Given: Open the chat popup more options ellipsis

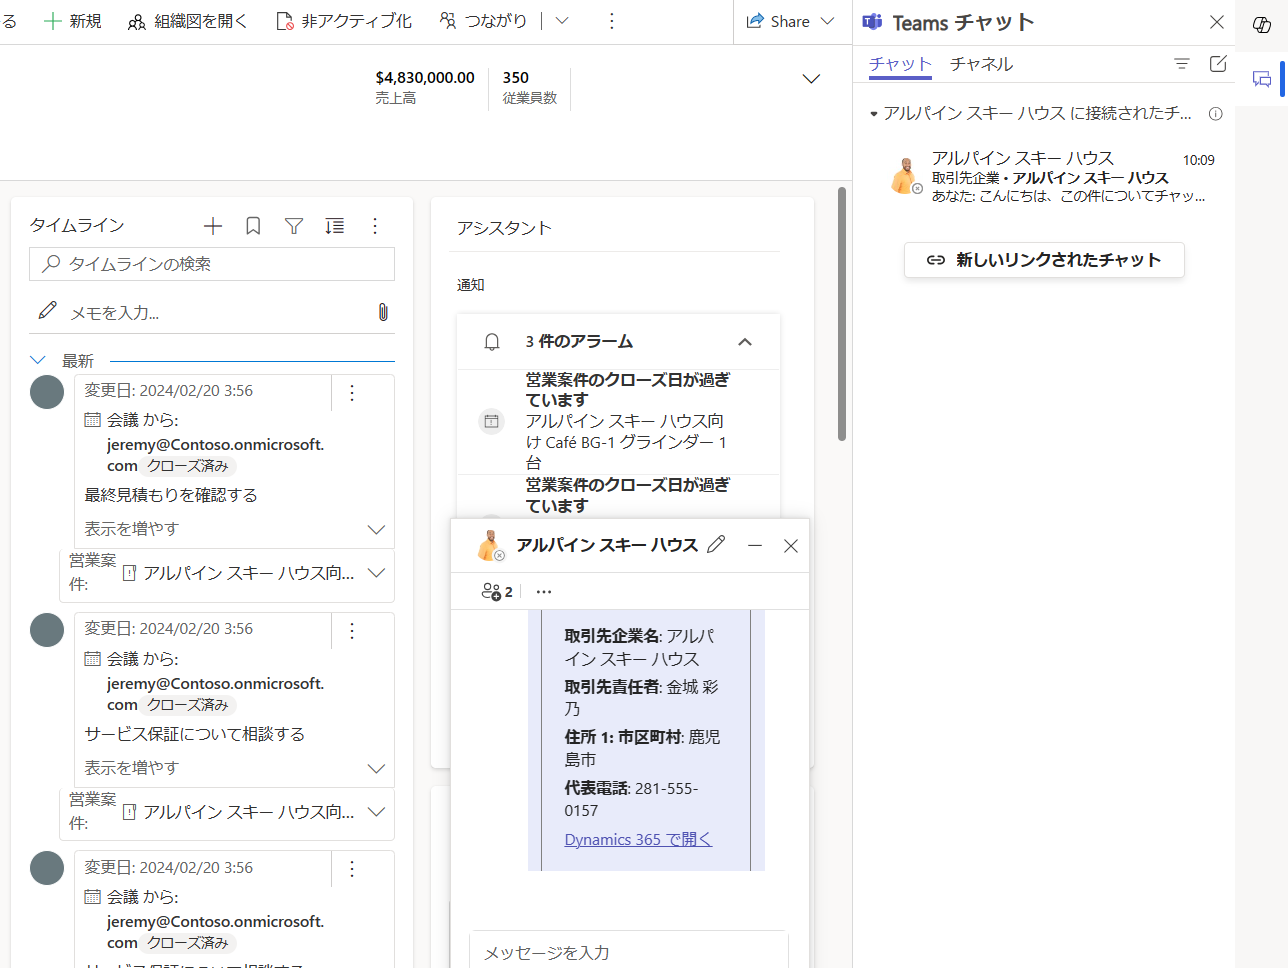Looking at the screenshot, I should (544, 591).
